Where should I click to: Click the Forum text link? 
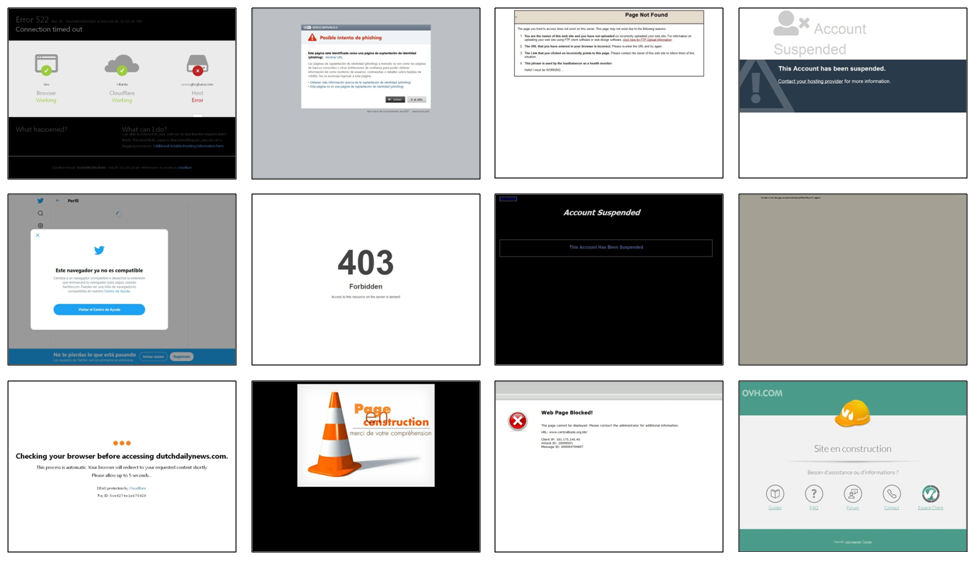point(853,508)
